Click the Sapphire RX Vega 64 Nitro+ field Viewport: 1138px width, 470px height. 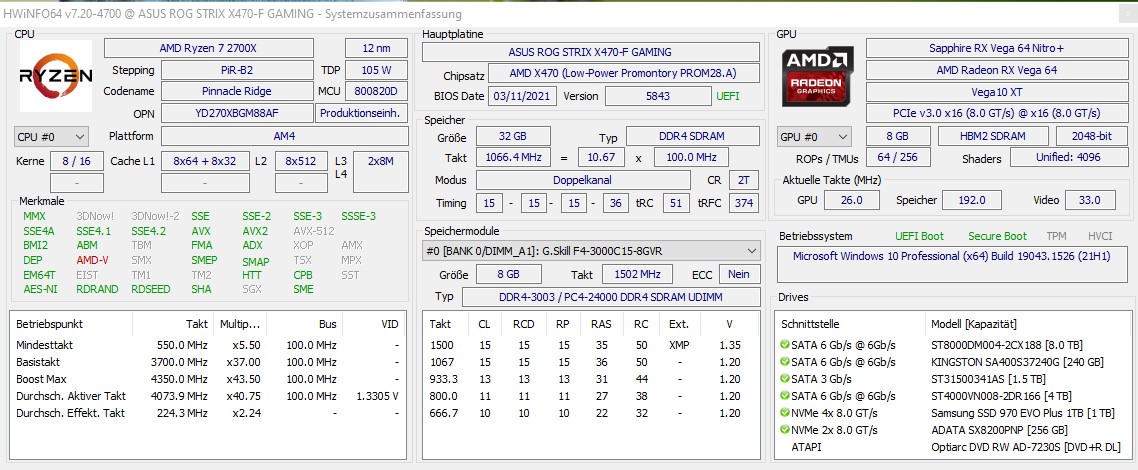(x=996, y=48)
